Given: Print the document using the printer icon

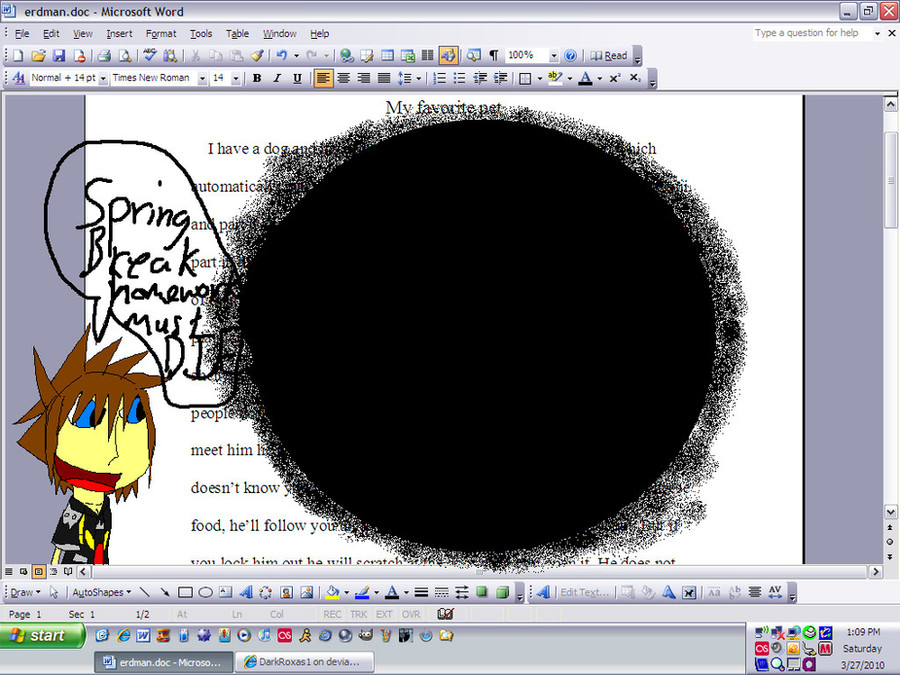Looking at the screenshot, I should 104,56.
